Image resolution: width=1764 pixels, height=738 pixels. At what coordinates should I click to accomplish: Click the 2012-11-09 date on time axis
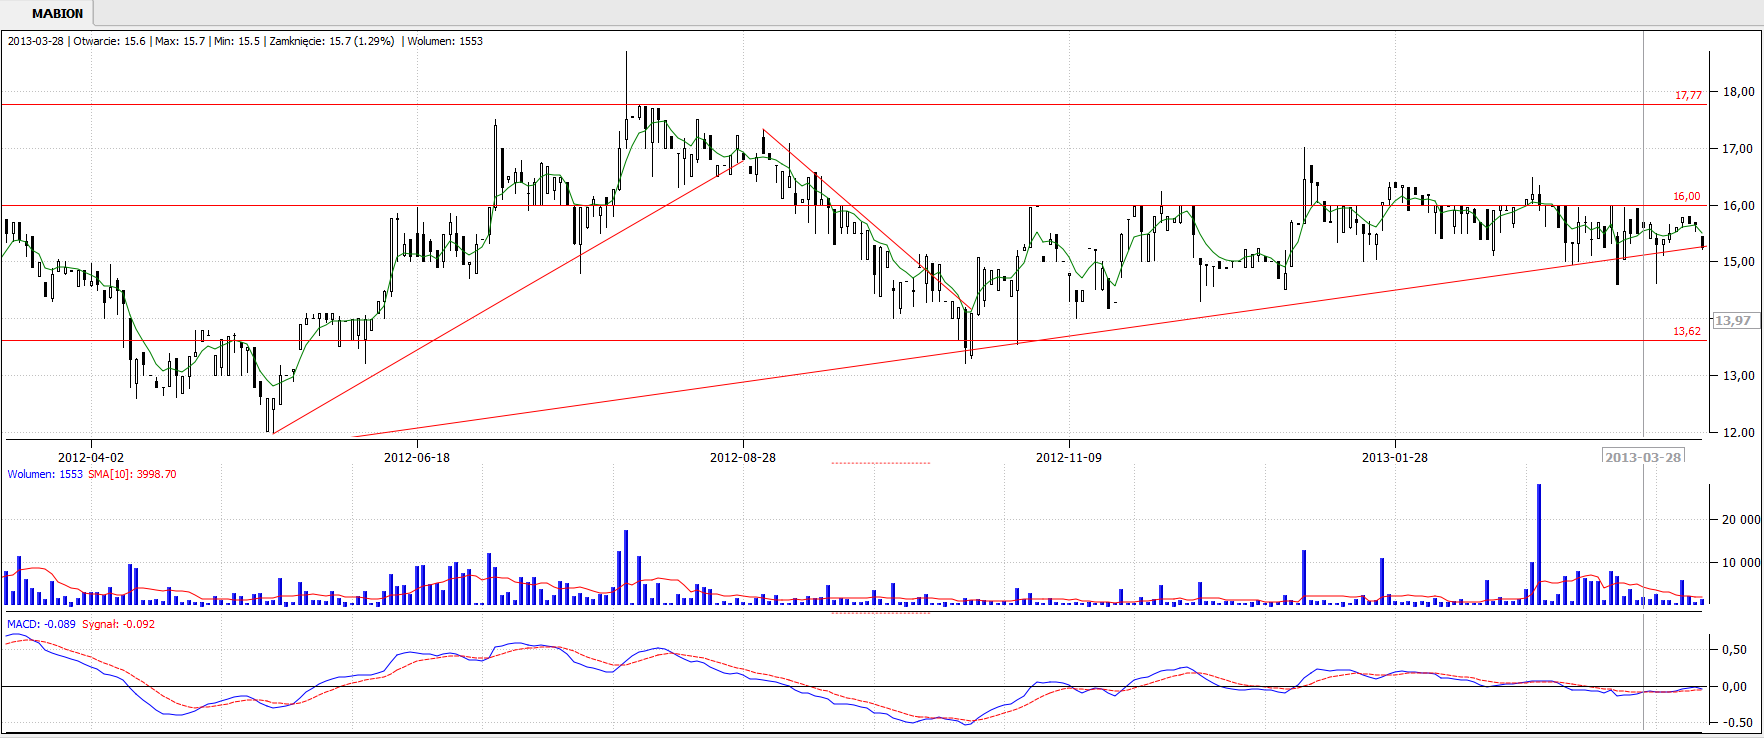tap(1069, 457)
